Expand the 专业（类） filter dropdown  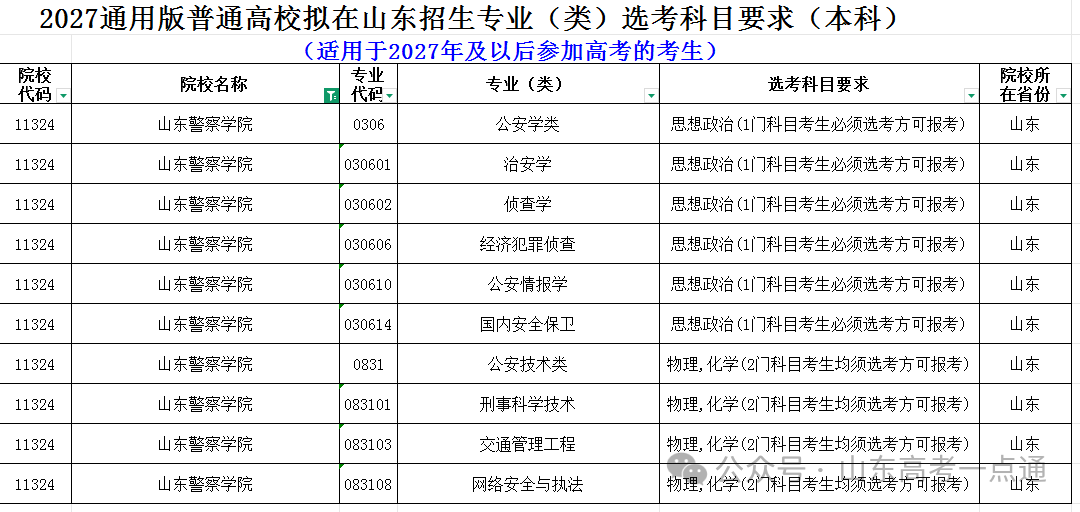click(x=651, y=96)
